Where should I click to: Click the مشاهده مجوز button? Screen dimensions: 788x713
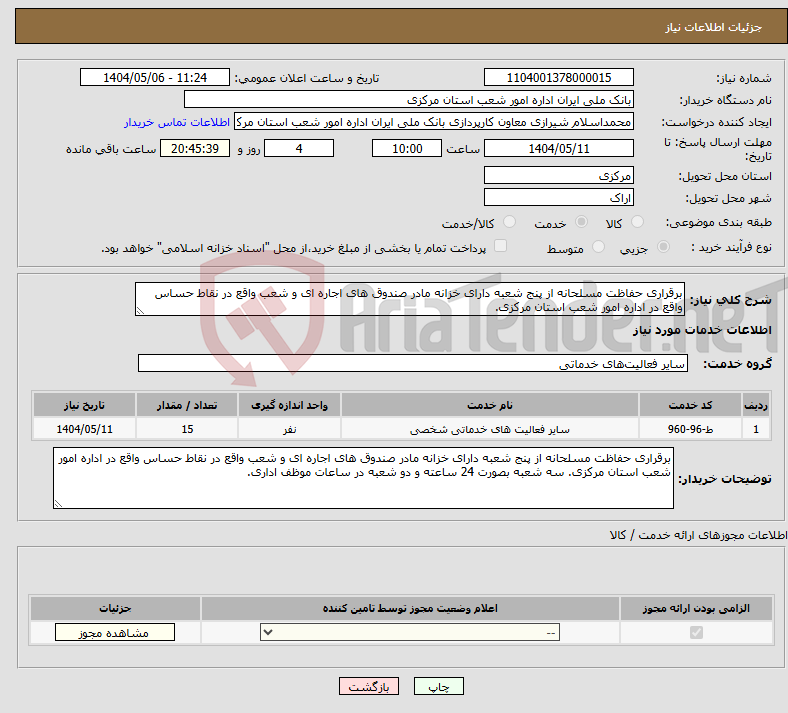(x=115, y=632)
